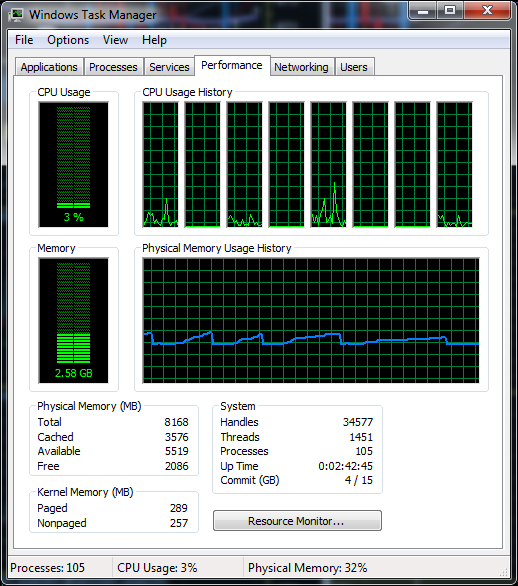This screenshot has height=586, width=518.
Task: Switch to the Users tab
Action: 354,67
